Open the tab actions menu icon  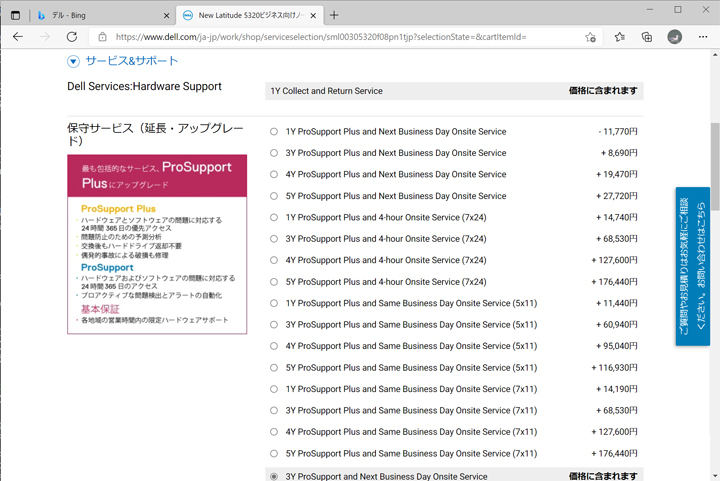15,15
